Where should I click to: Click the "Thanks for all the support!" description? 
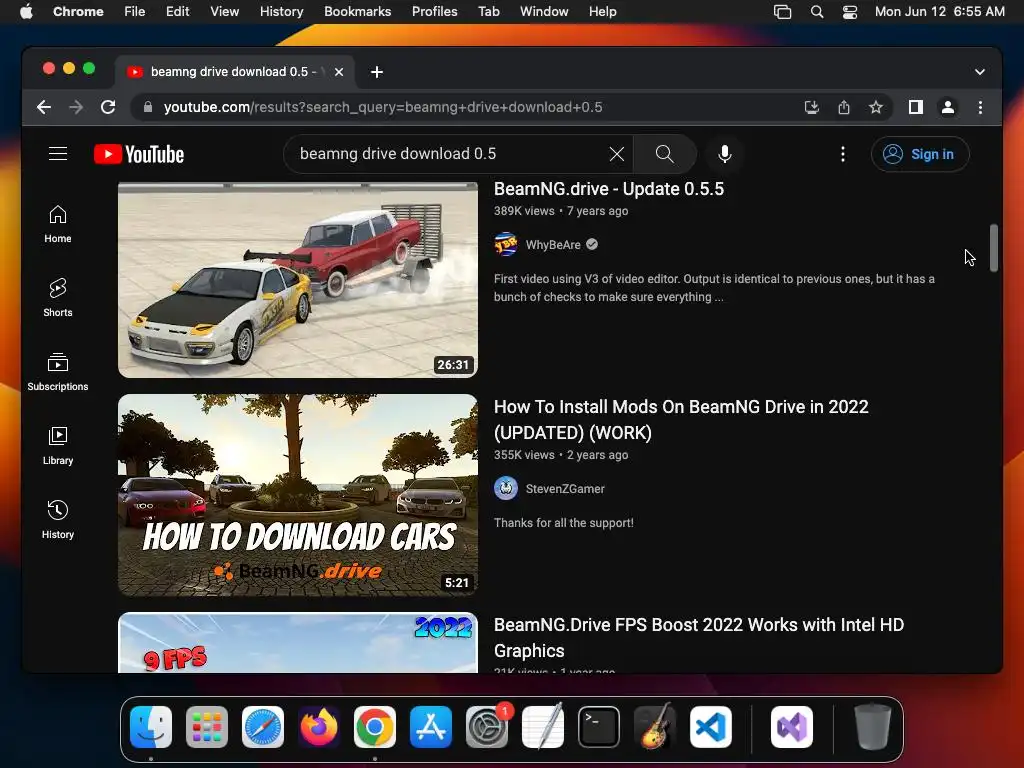click(x=564, y=522)
